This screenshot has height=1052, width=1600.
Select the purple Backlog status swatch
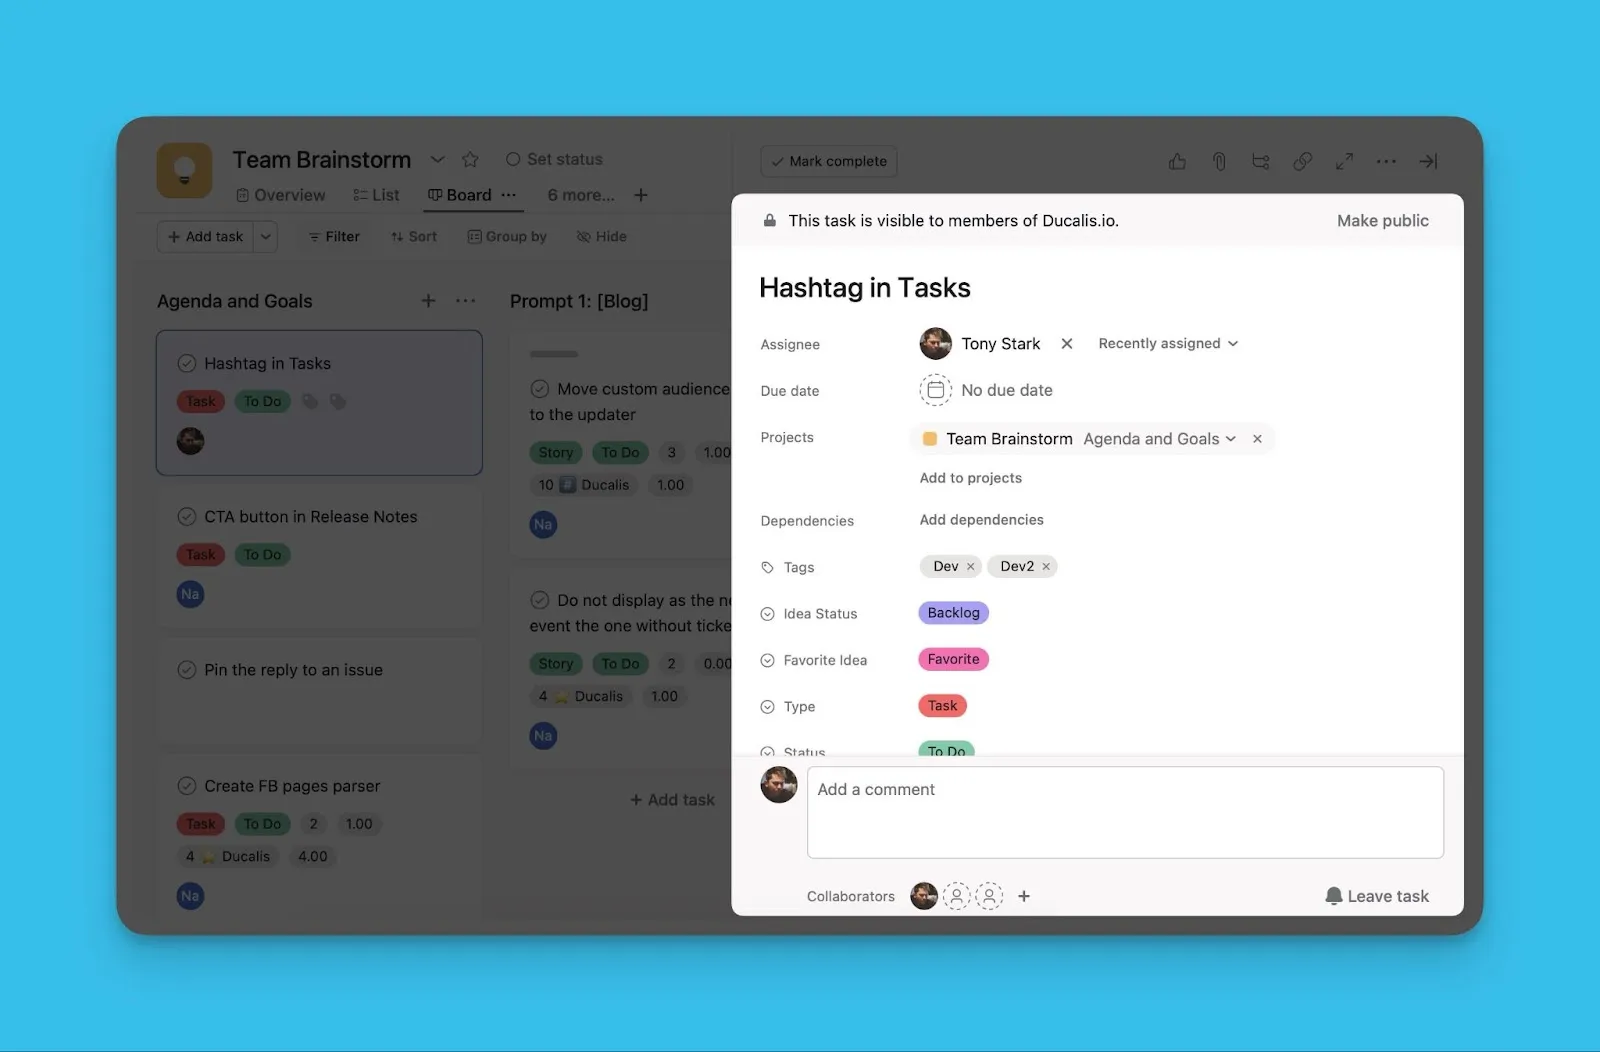952,612
